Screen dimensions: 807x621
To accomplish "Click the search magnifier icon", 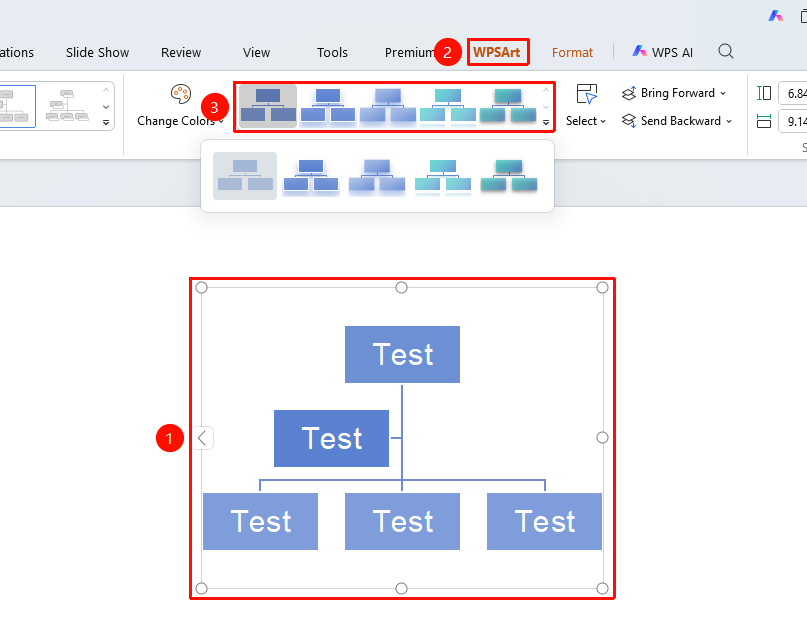I will point(726,51).
